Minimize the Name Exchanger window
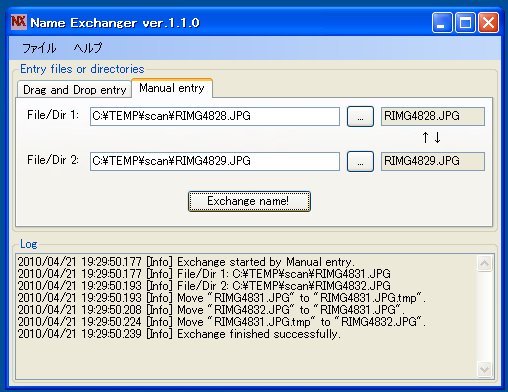Viewport: 508px width, 392px height. [x=442, y=23]
